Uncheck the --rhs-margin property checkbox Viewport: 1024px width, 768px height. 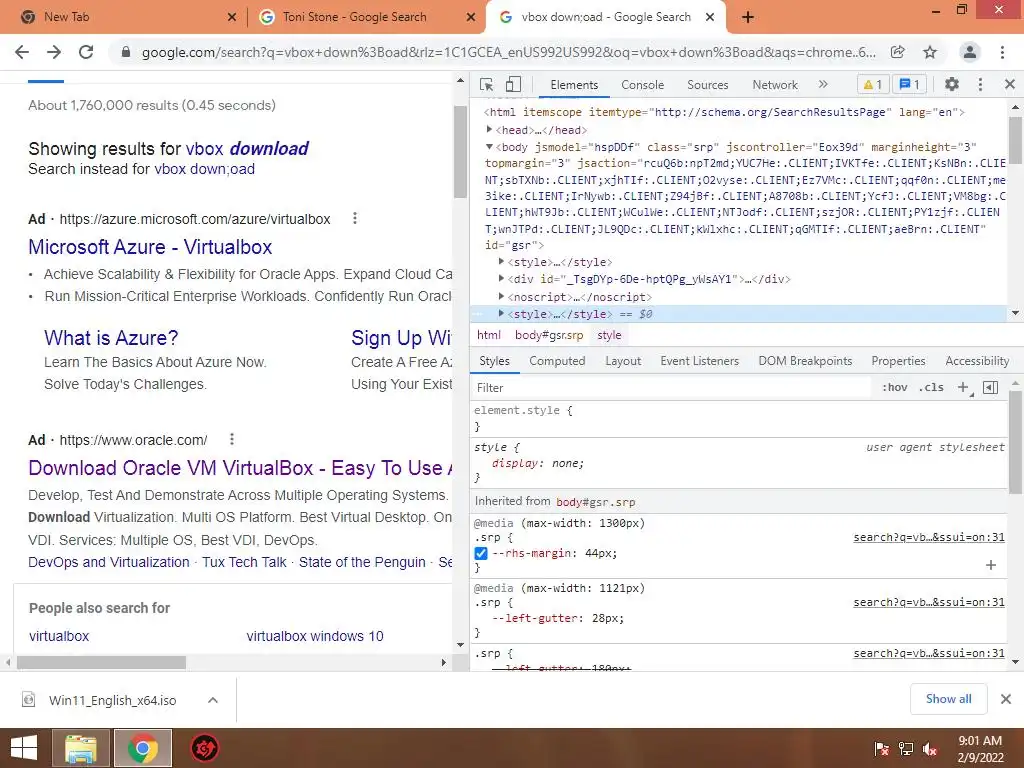click(x=481, y=553)
